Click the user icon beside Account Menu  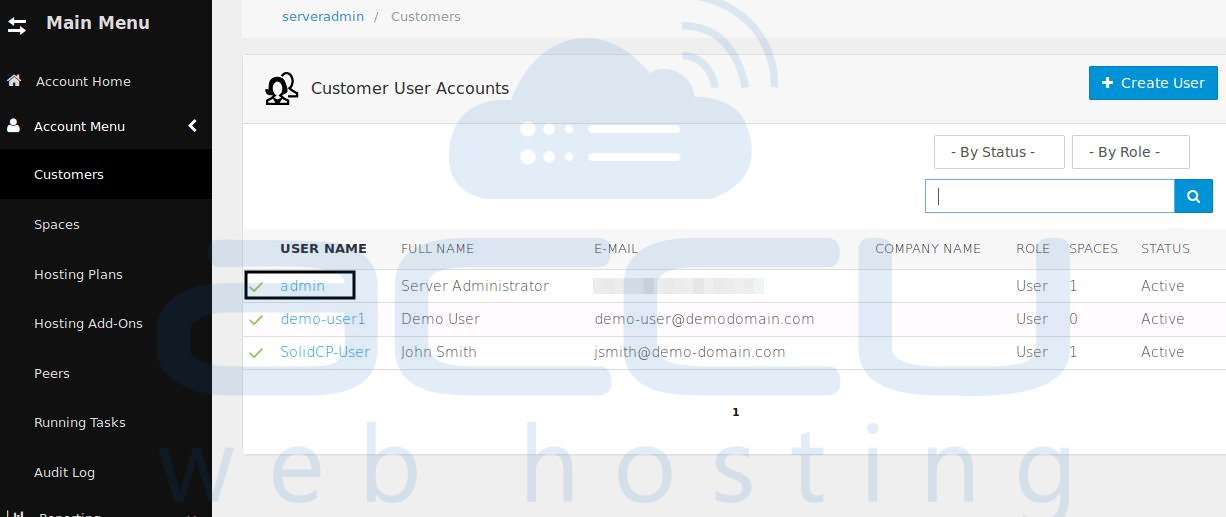pyautogui.click(x=14, y=126)
